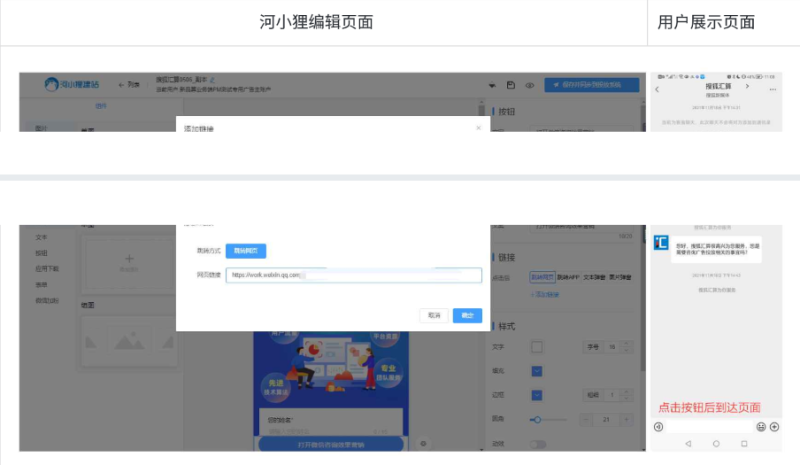Click the plus single-image placeholder tile
The image size is (800, 465).
point(129,263)
